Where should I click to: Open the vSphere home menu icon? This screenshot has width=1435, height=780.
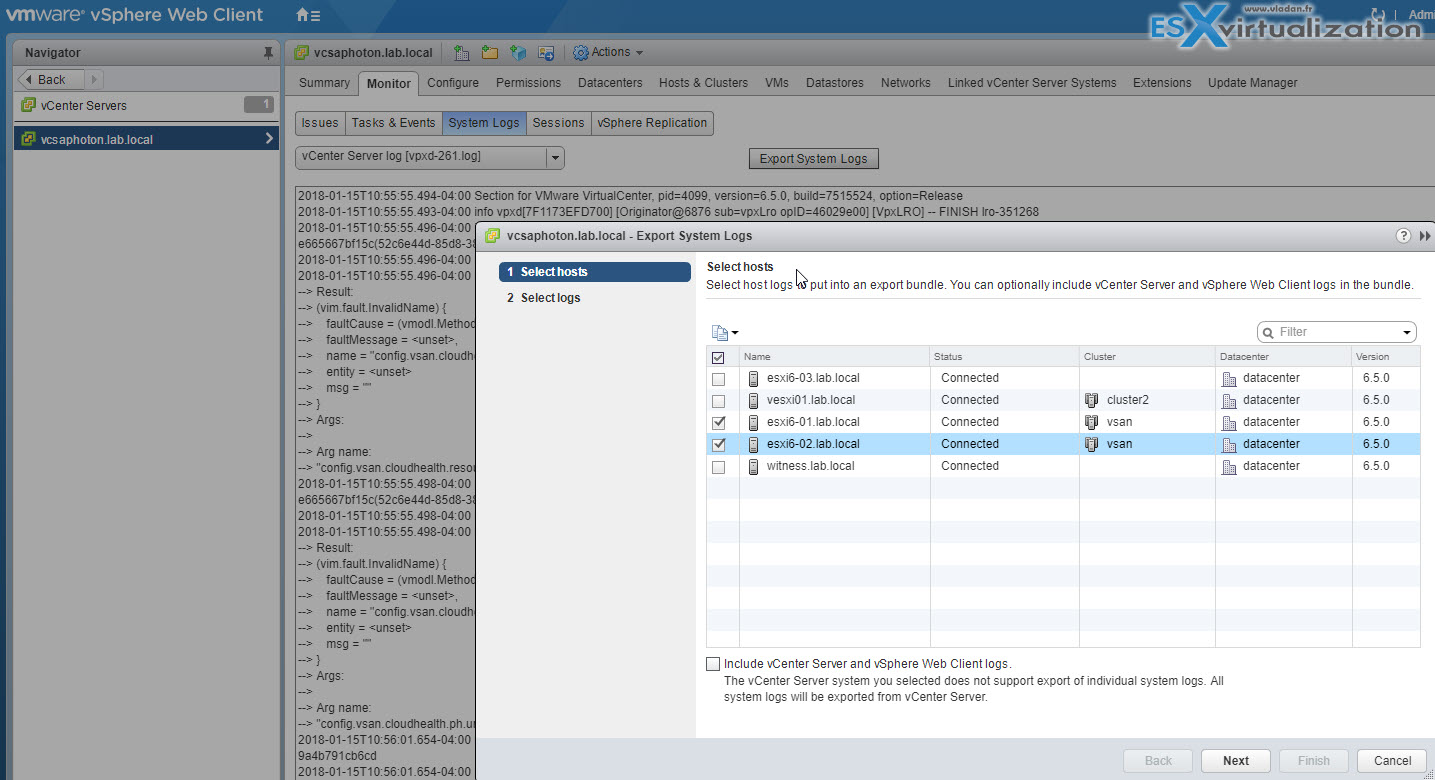point(308,15)
